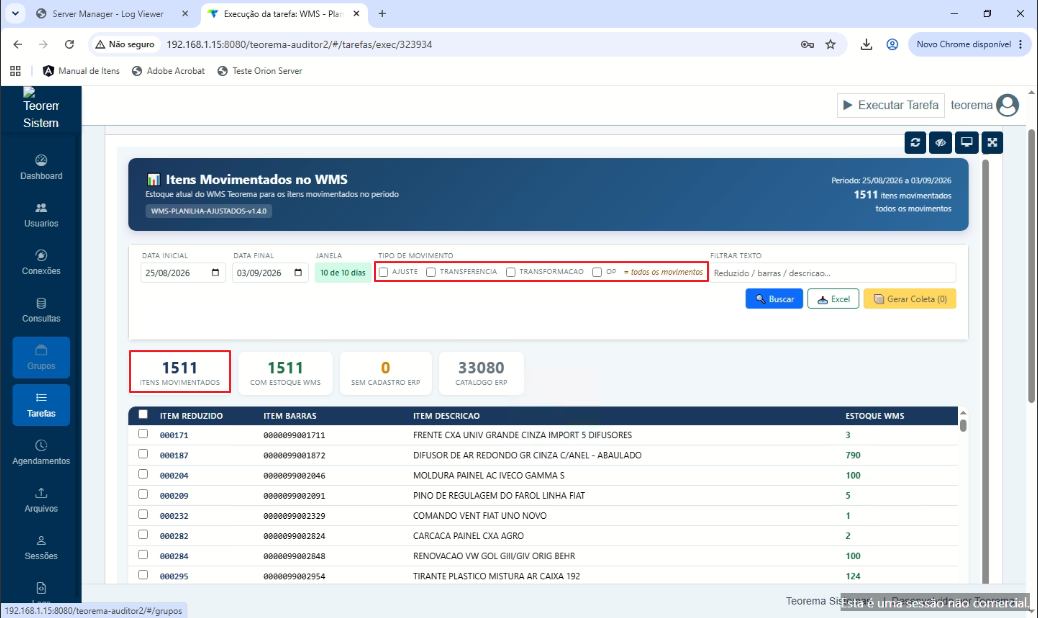
Task: Check the row checkbox for item 000204
Action: tap(143, 474)
